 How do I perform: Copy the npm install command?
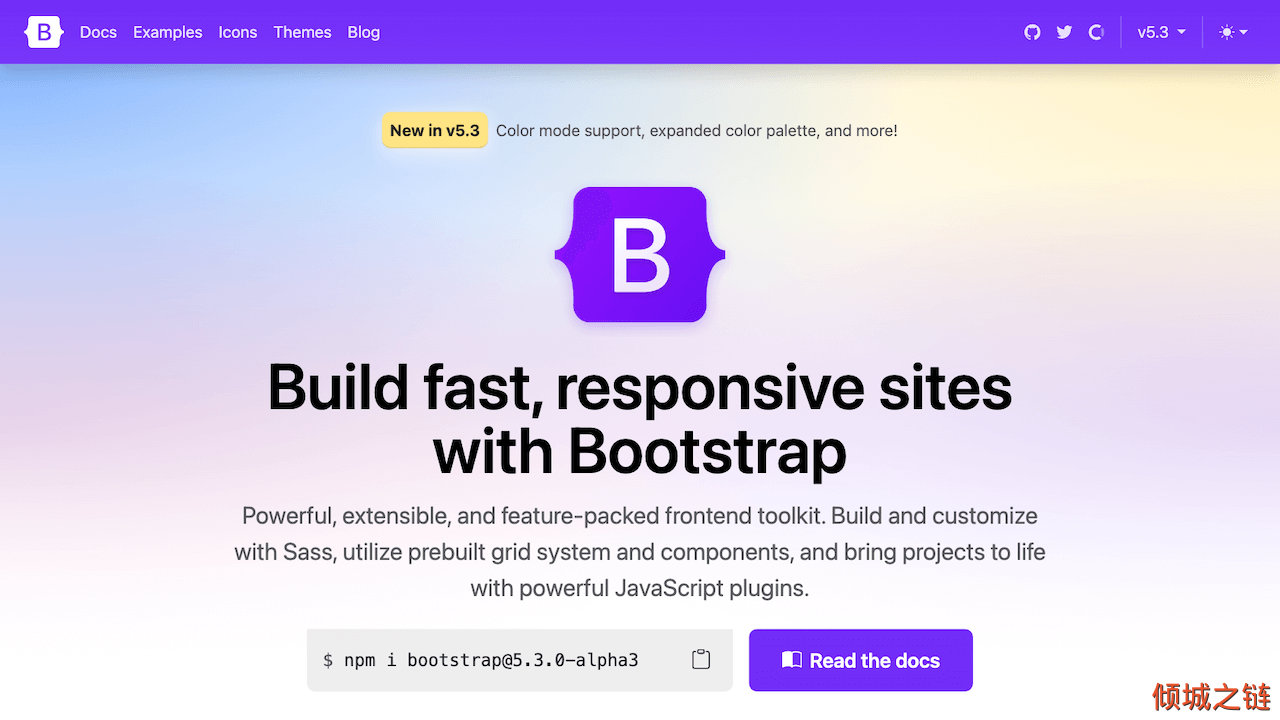[x=701, y=660]
